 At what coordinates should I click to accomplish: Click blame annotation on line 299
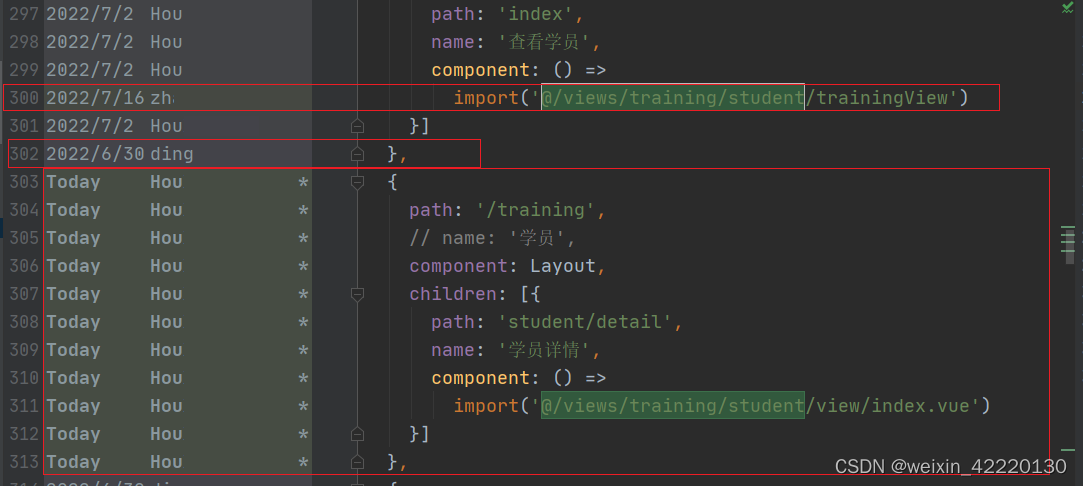point(114,70)
